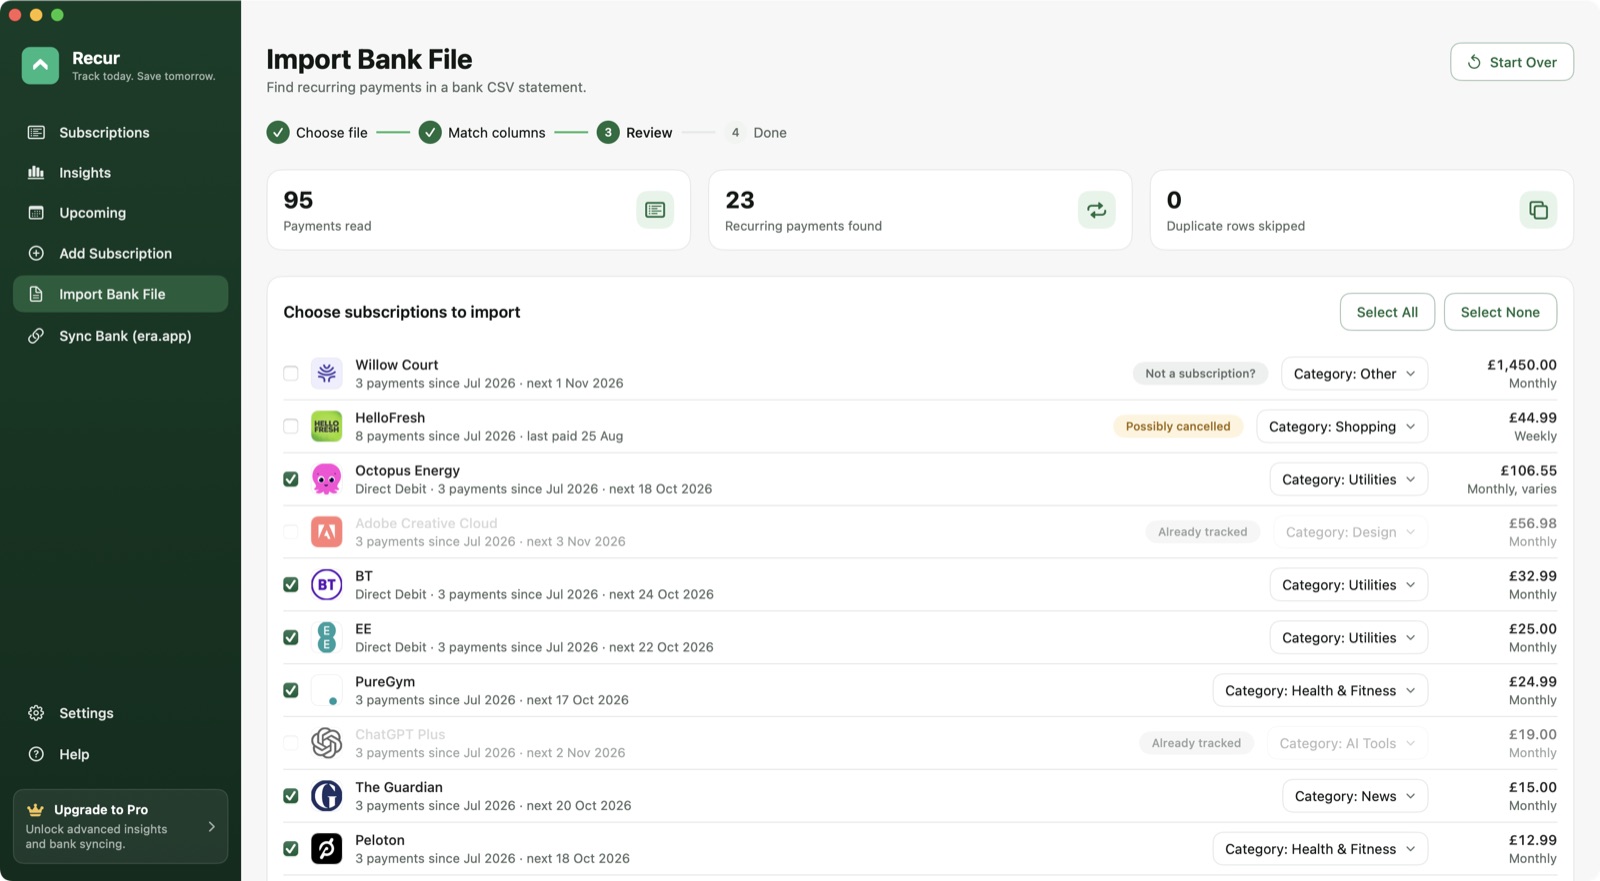Click Select All button

[x=1387, y=312]
